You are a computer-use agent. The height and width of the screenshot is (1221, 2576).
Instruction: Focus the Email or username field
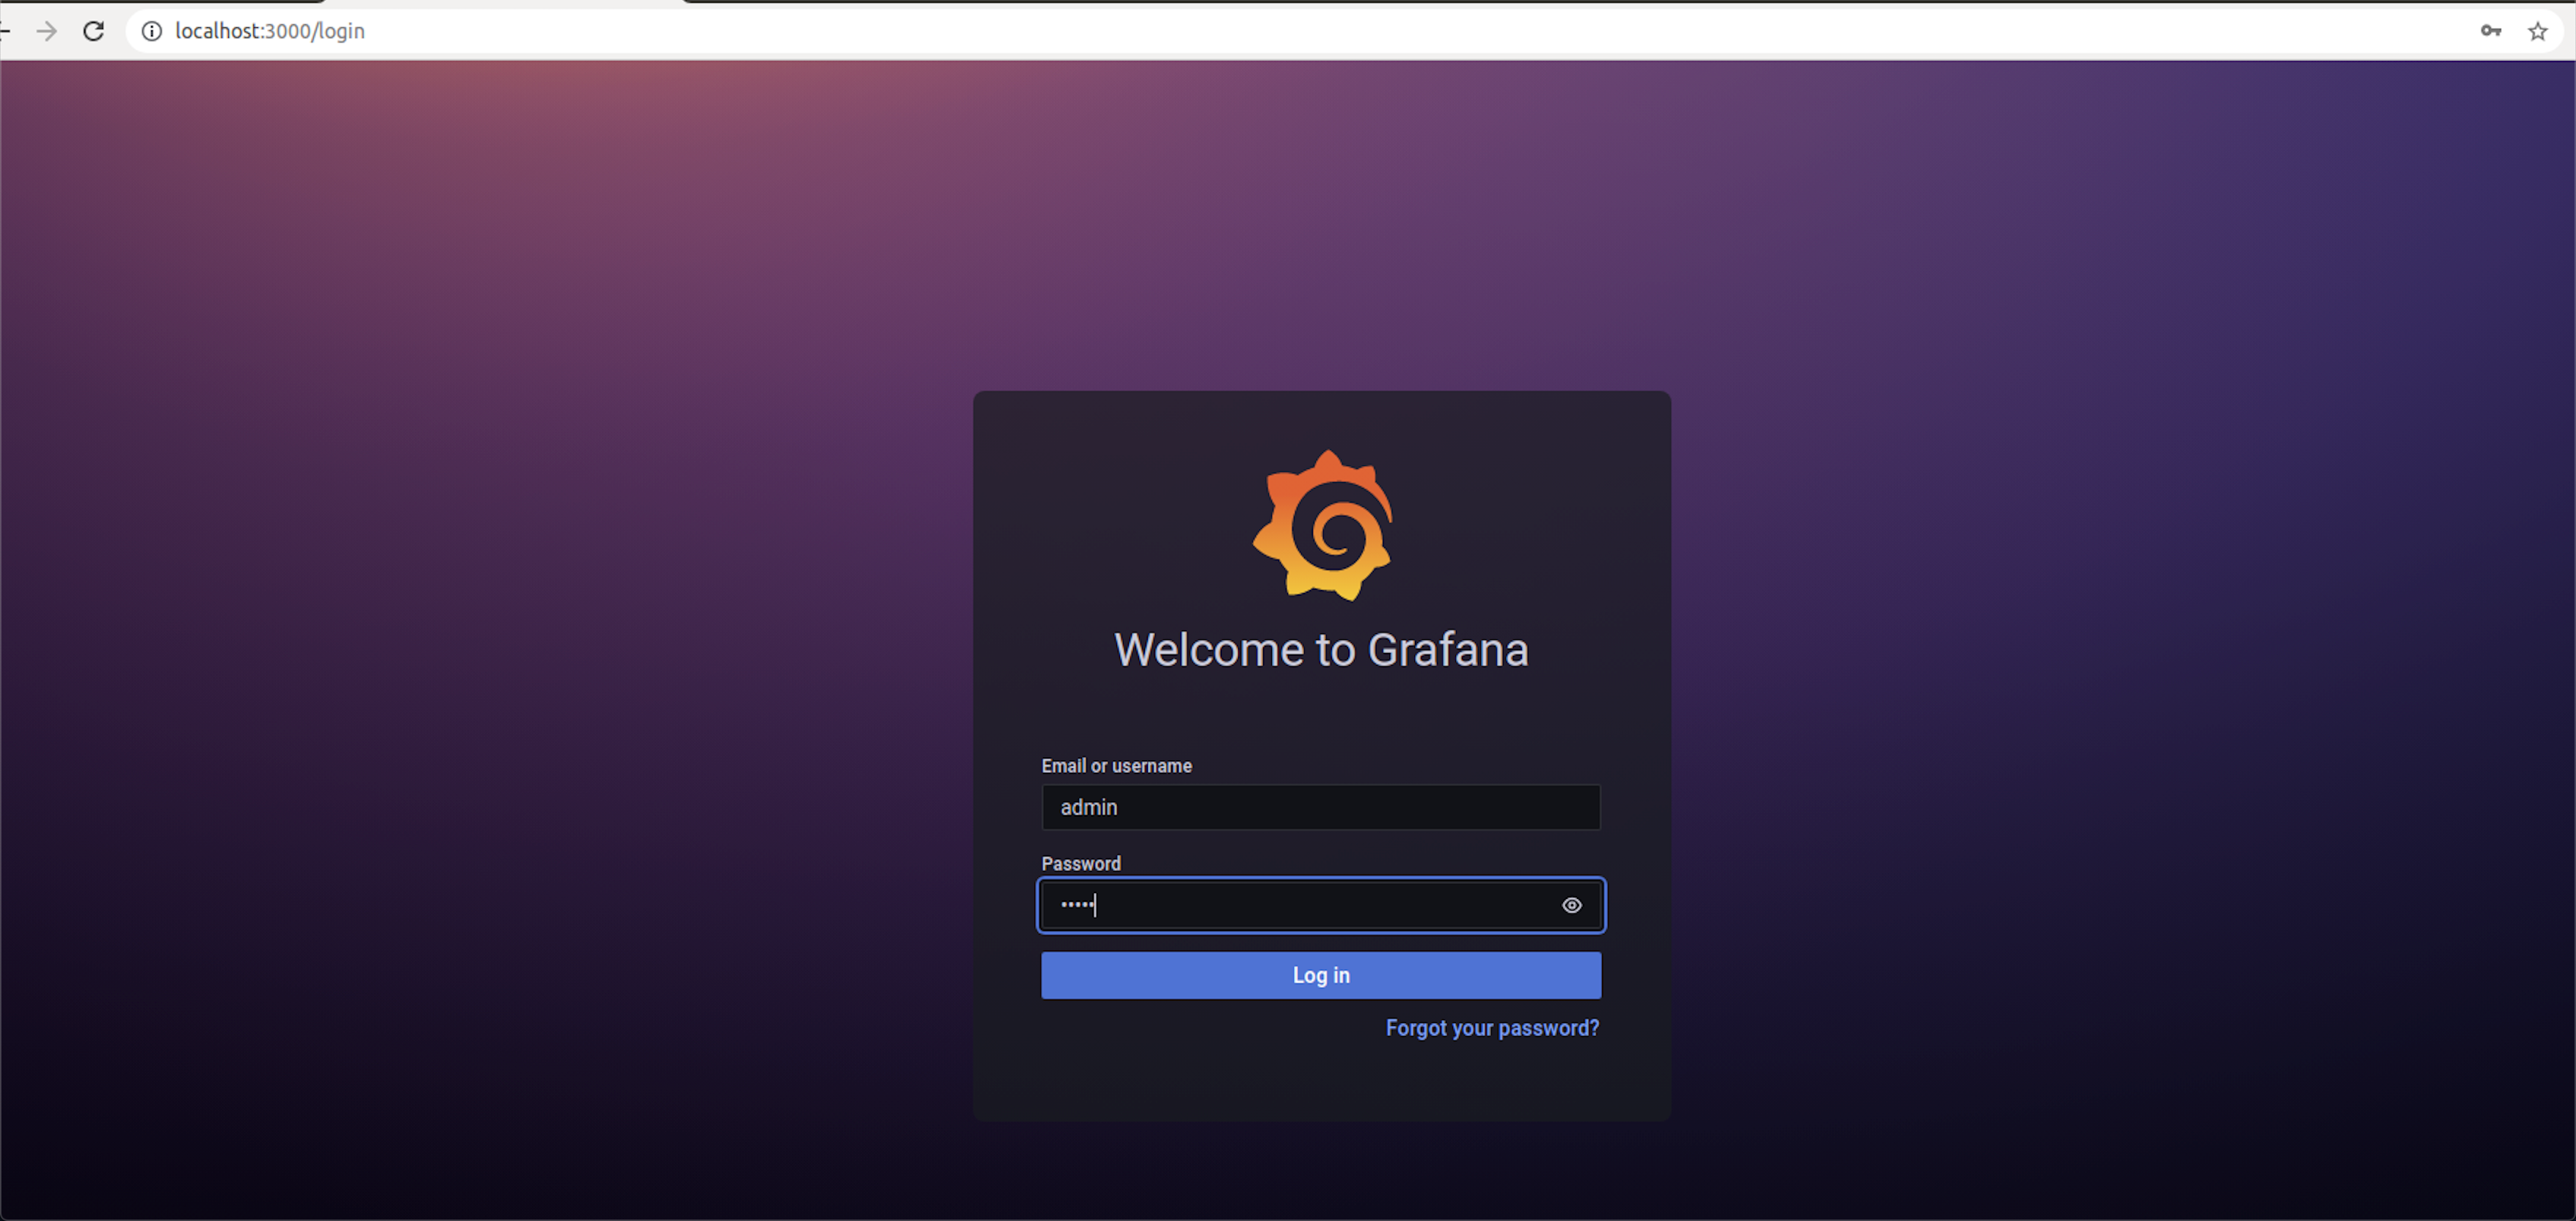1321,807
